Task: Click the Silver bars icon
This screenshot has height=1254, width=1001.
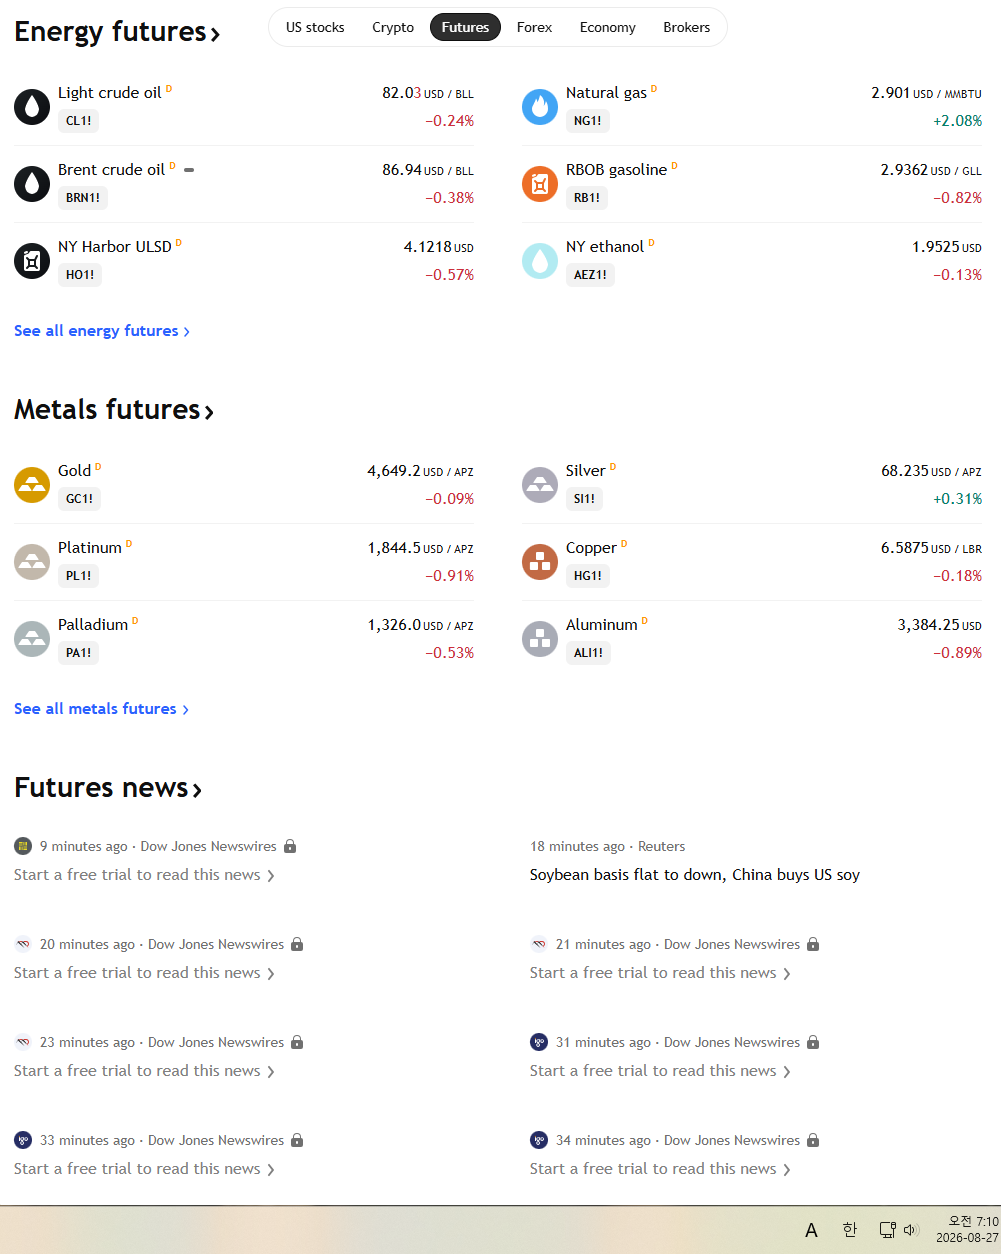Action: coord(540,485)
